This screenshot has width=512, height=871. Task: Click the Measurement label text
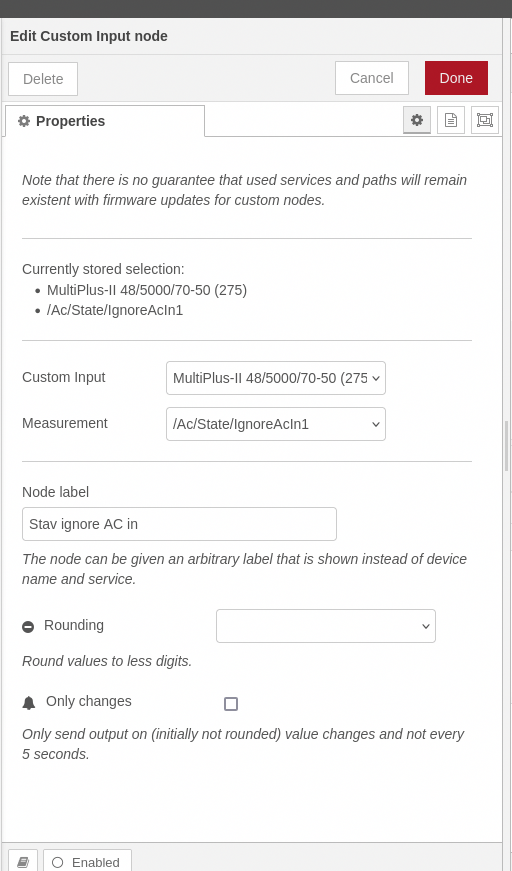tap(65, 423)
